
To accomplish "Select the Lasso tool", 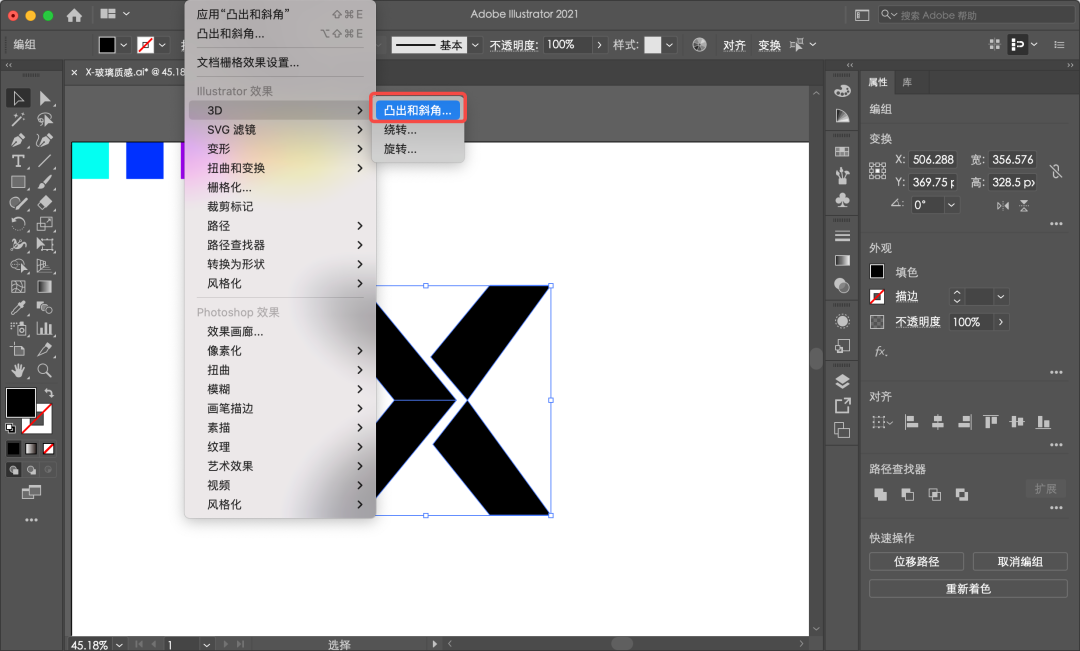I will tap(45, 119).
